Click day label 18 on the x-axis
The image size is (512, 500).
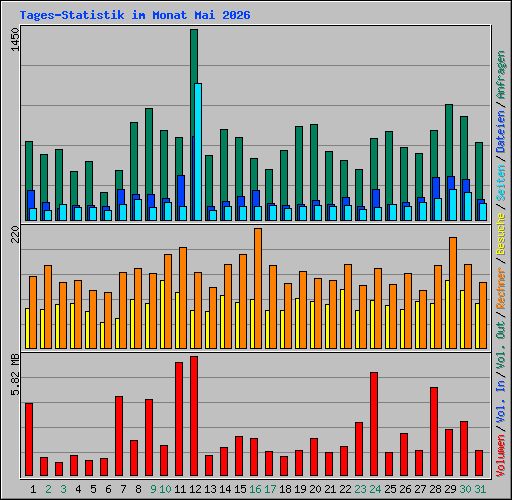[x=285, y=489]
